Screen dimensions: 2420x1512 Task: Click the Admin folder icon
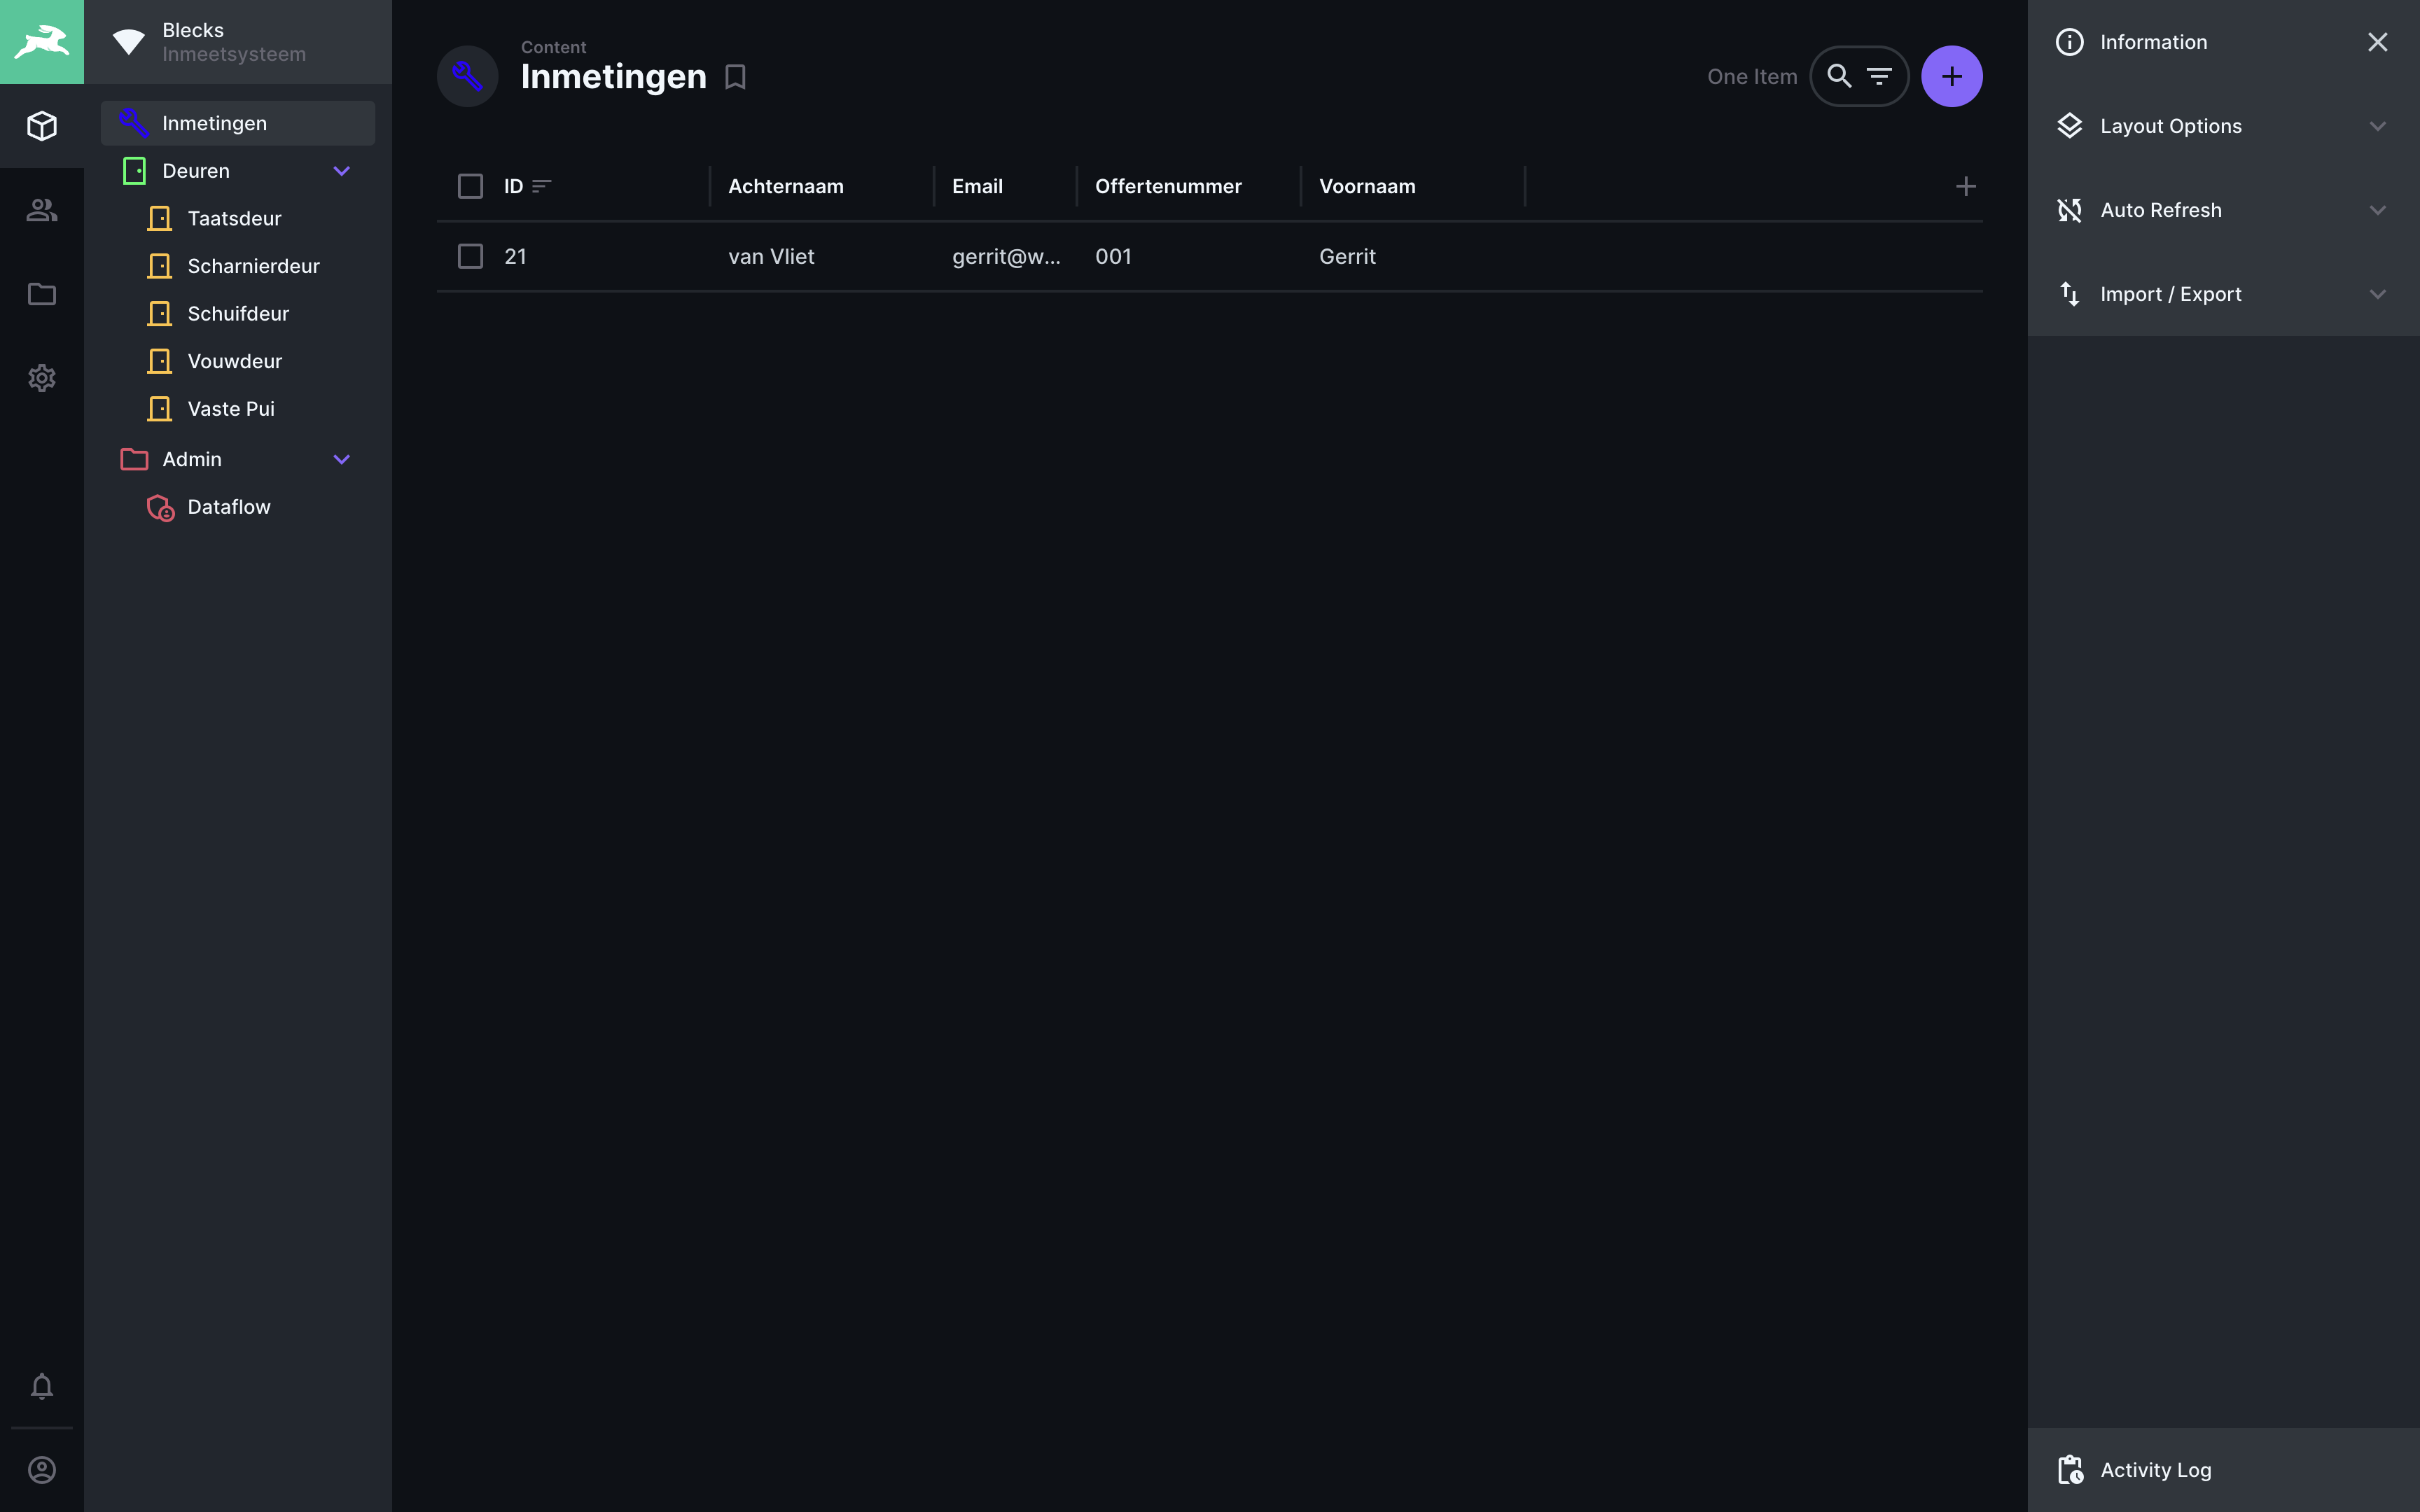click(134, 459)
